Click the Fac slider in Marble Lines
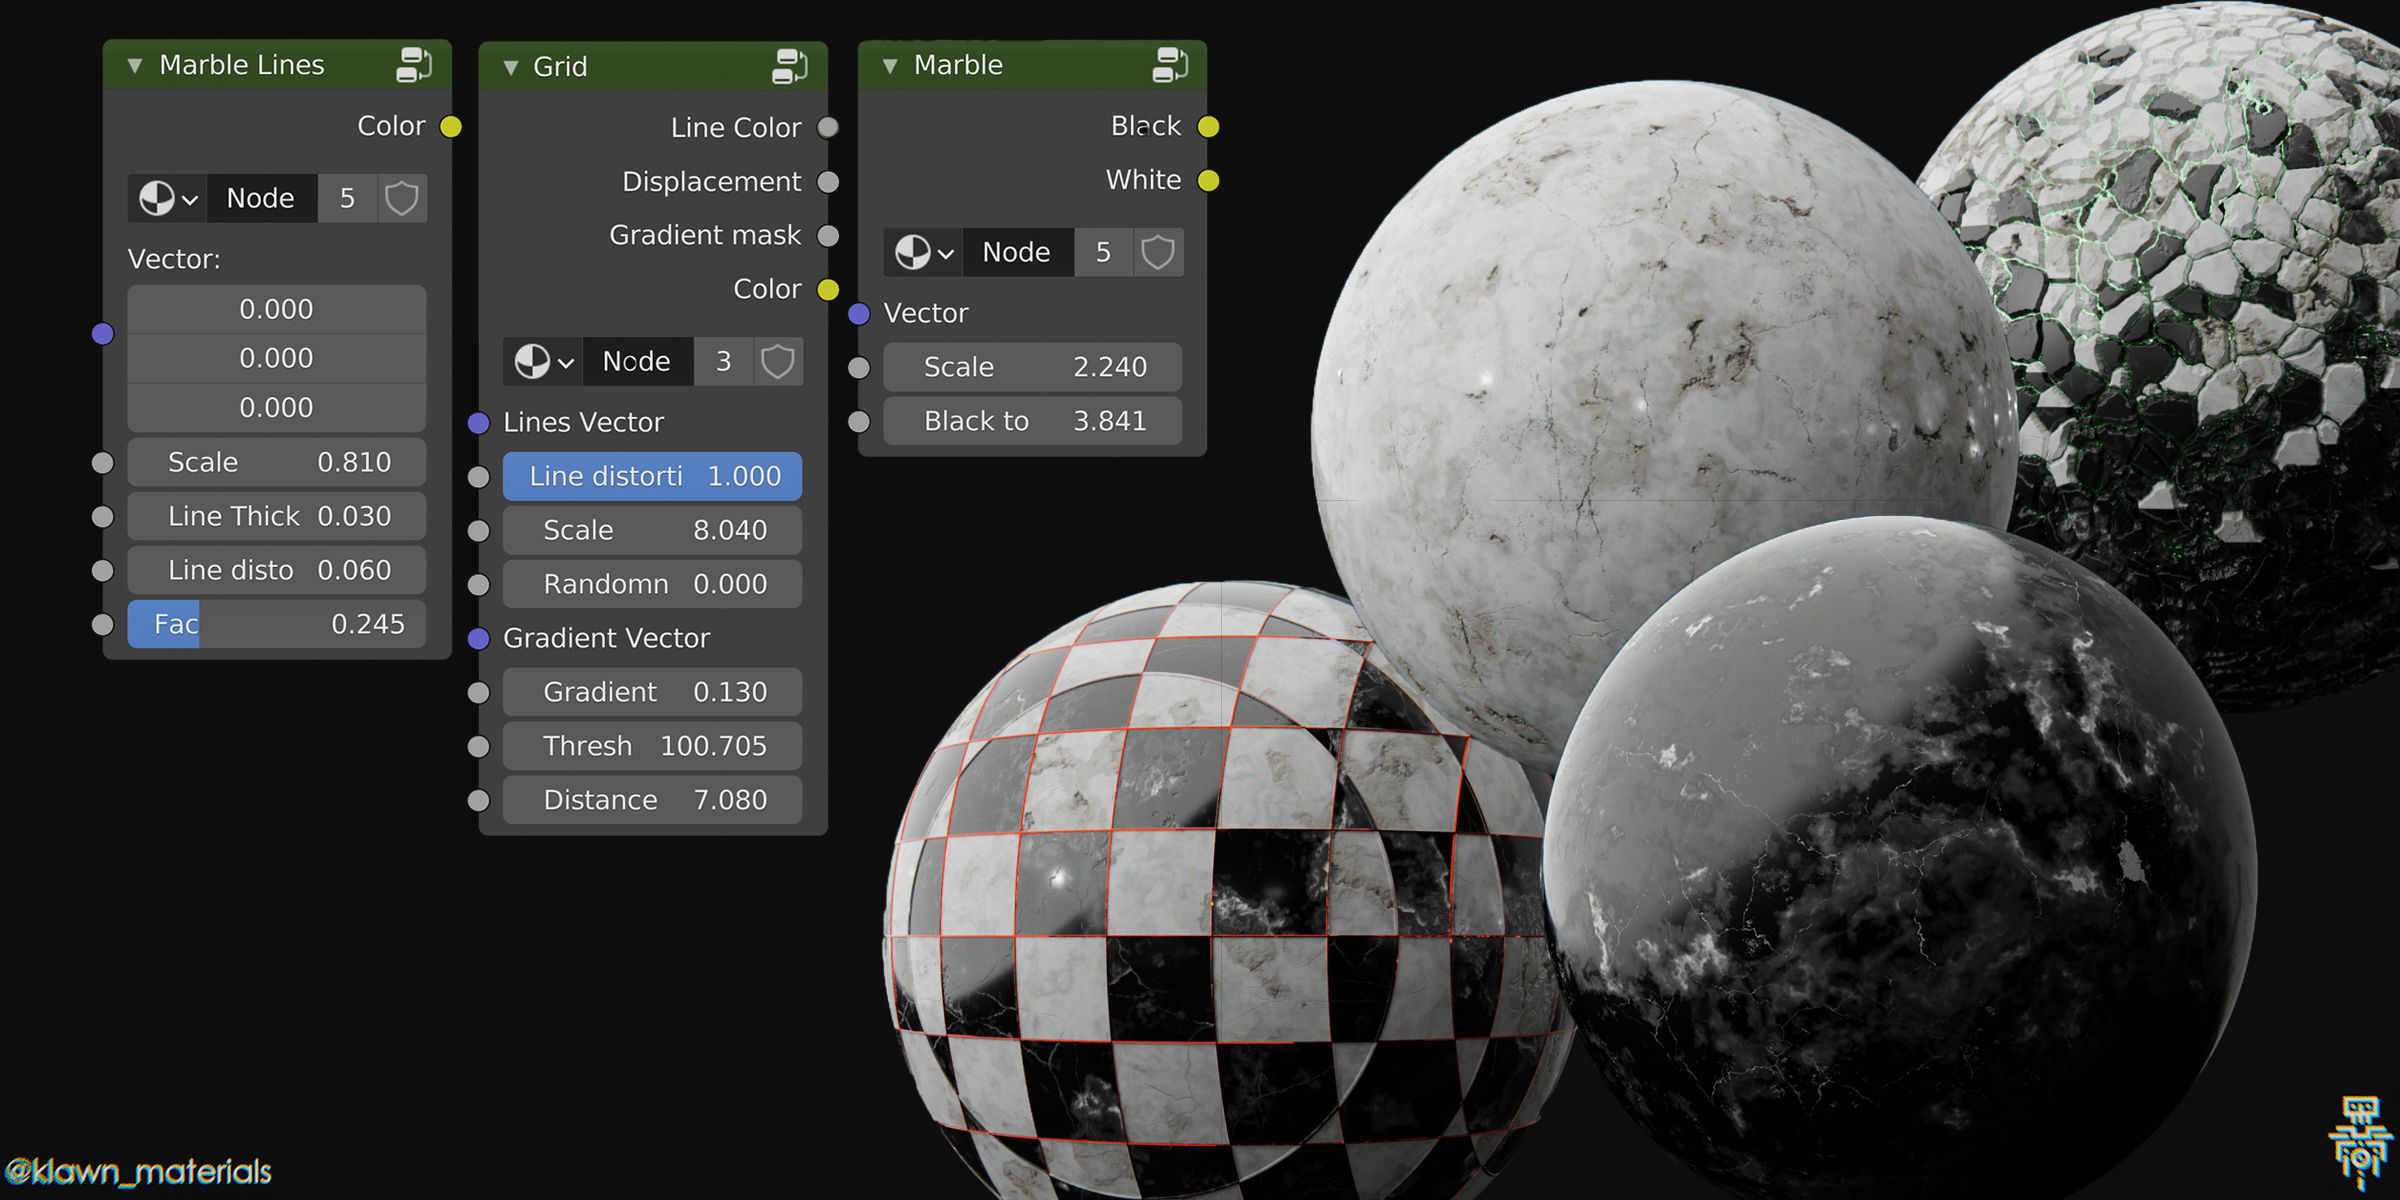 [277, 624]
